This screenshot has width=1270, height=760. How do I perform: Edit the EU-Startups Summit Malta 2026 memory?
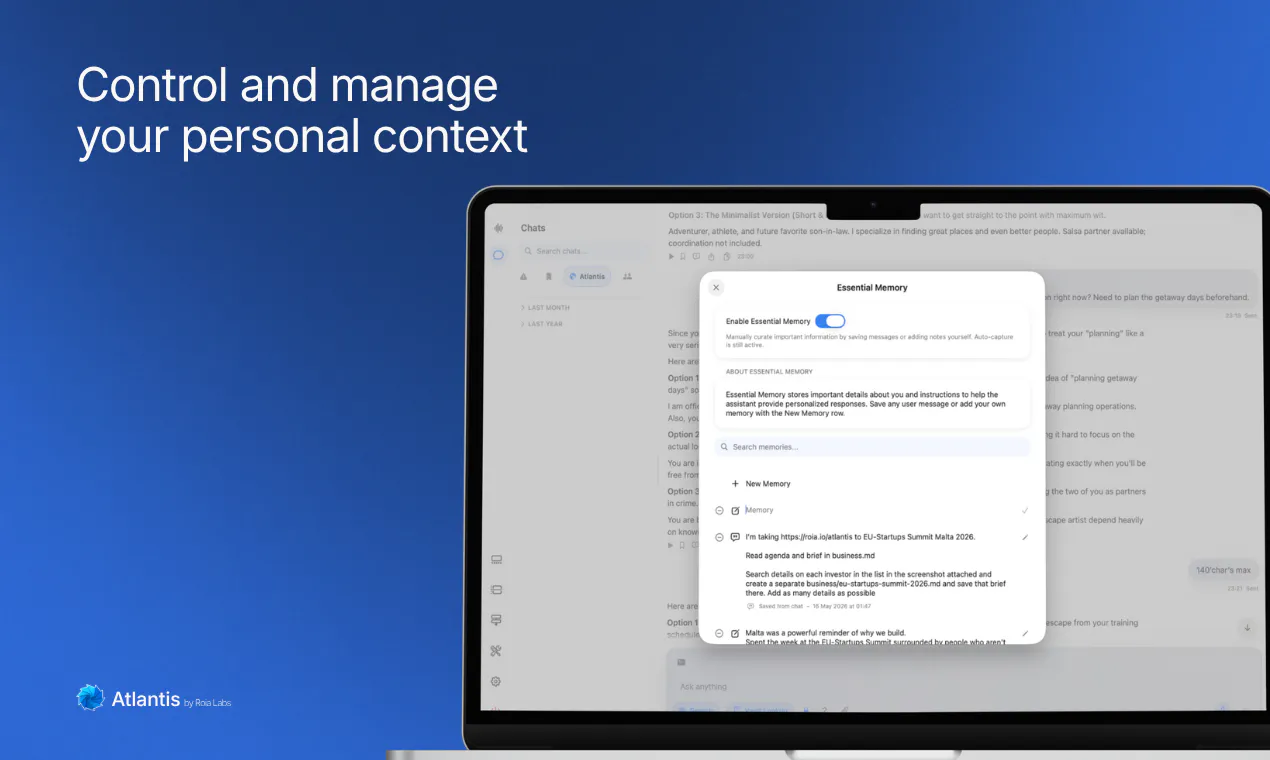[x=1025, y=537]
